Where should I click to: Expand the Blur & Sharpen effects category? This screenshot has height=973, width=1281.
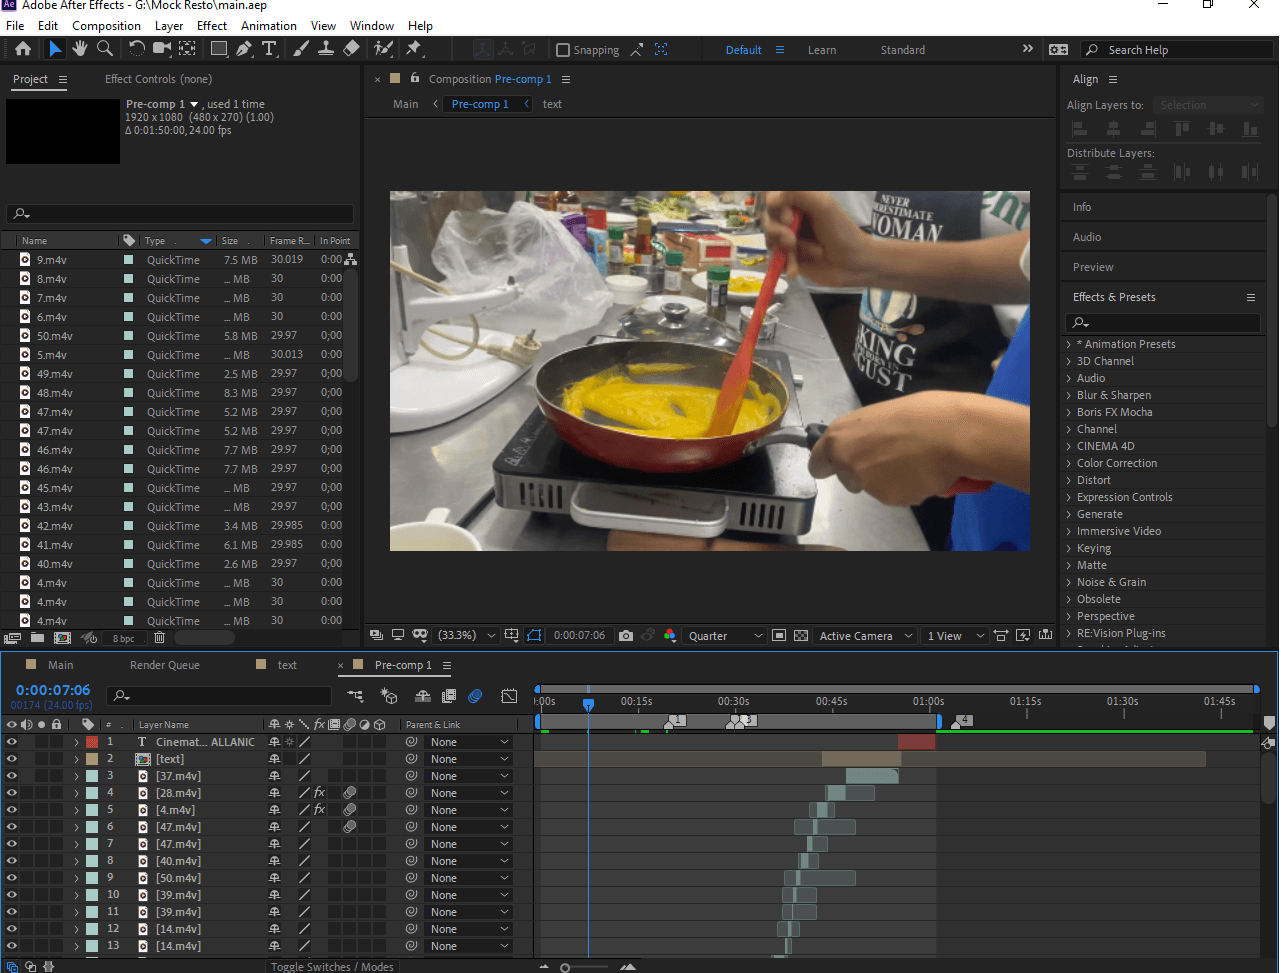pos(1113,395)
